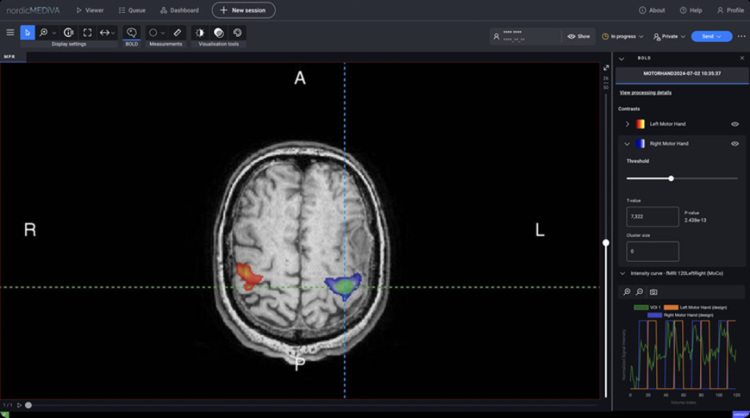Hide the Right Motor Hand contrast
The image size is (750, 418).
coord(735,144)
